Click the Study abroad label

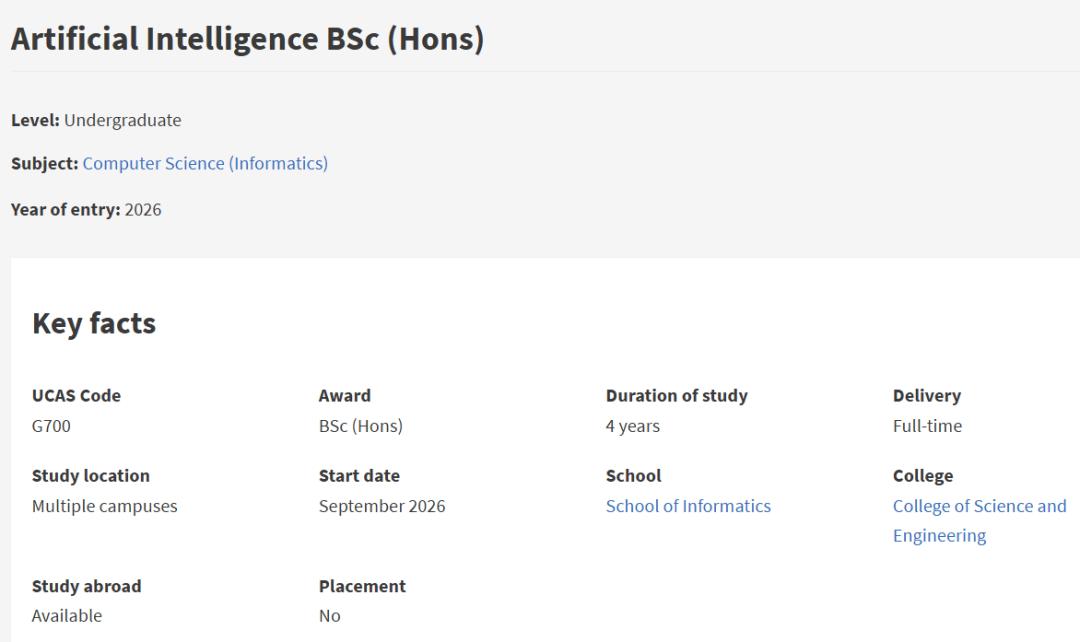(86, 586)
